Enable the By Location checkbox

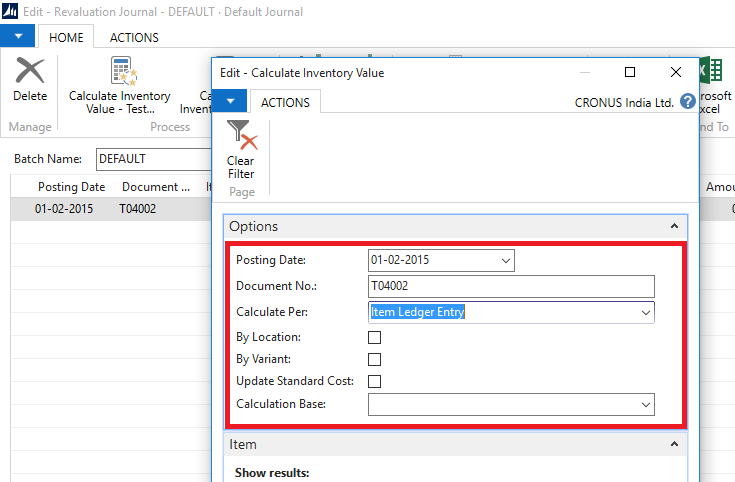pyautogui.click(x=375, y=338)
